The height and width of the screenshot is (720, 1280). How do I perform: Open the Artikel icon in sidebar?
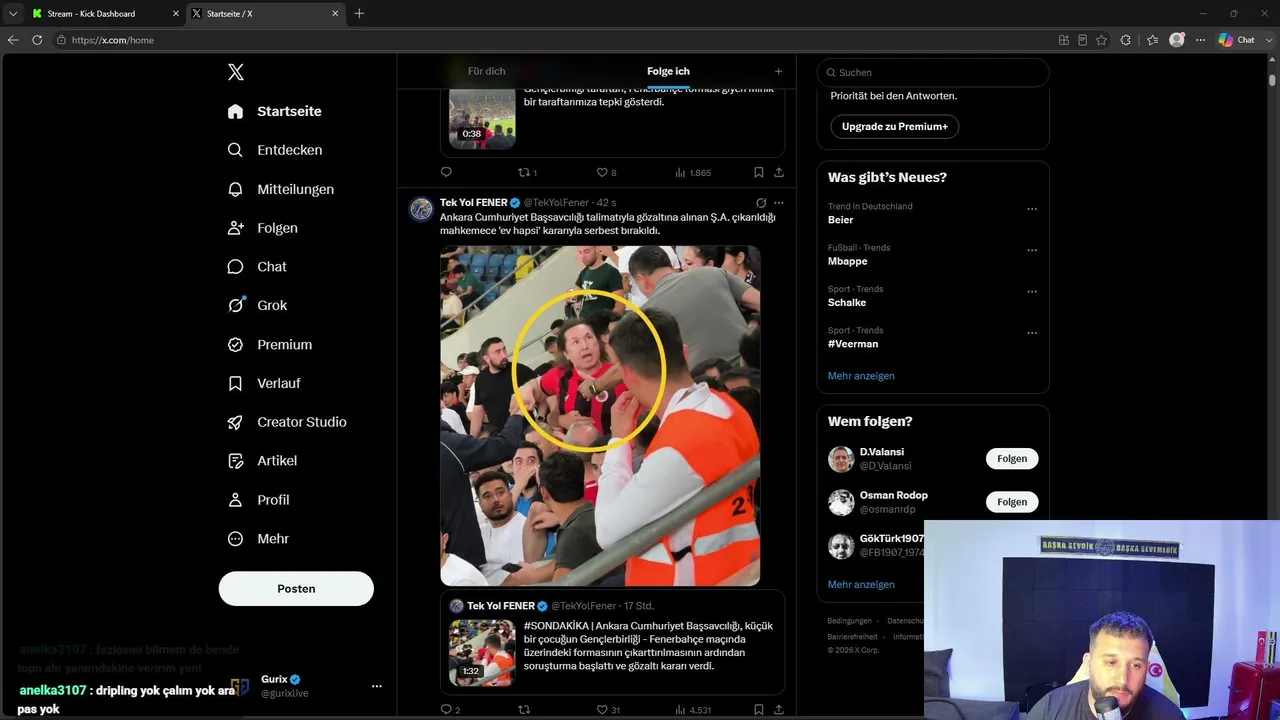[x=235, y=461]
